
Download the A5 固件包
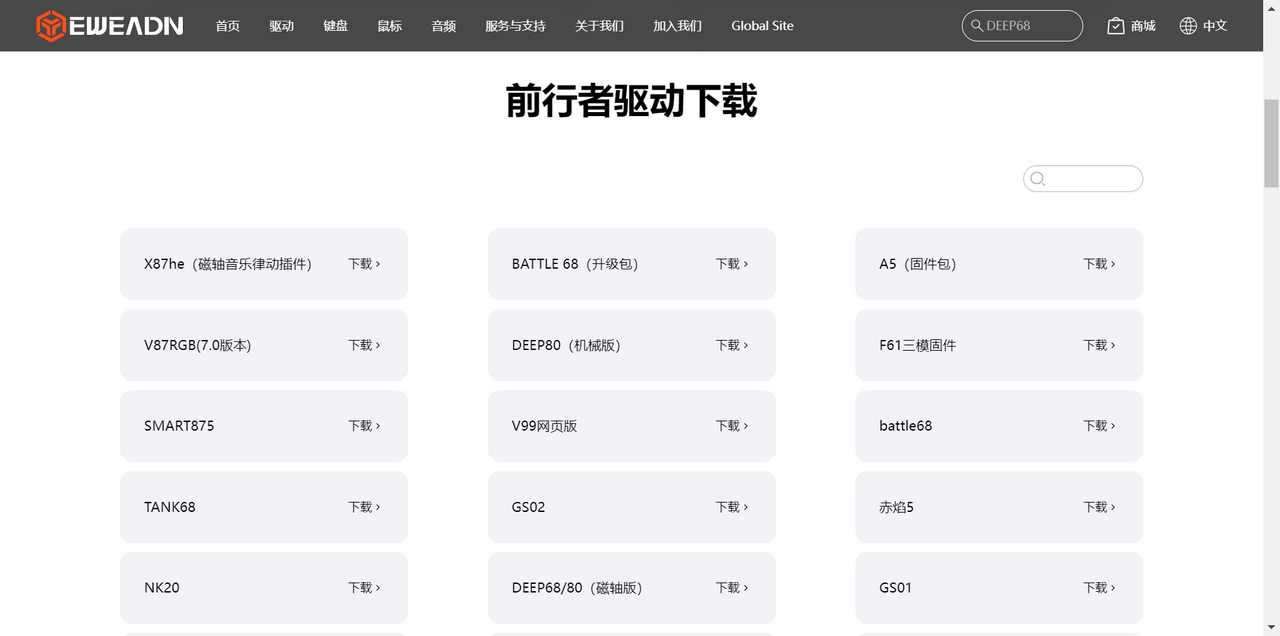[x=1099, y=263]
